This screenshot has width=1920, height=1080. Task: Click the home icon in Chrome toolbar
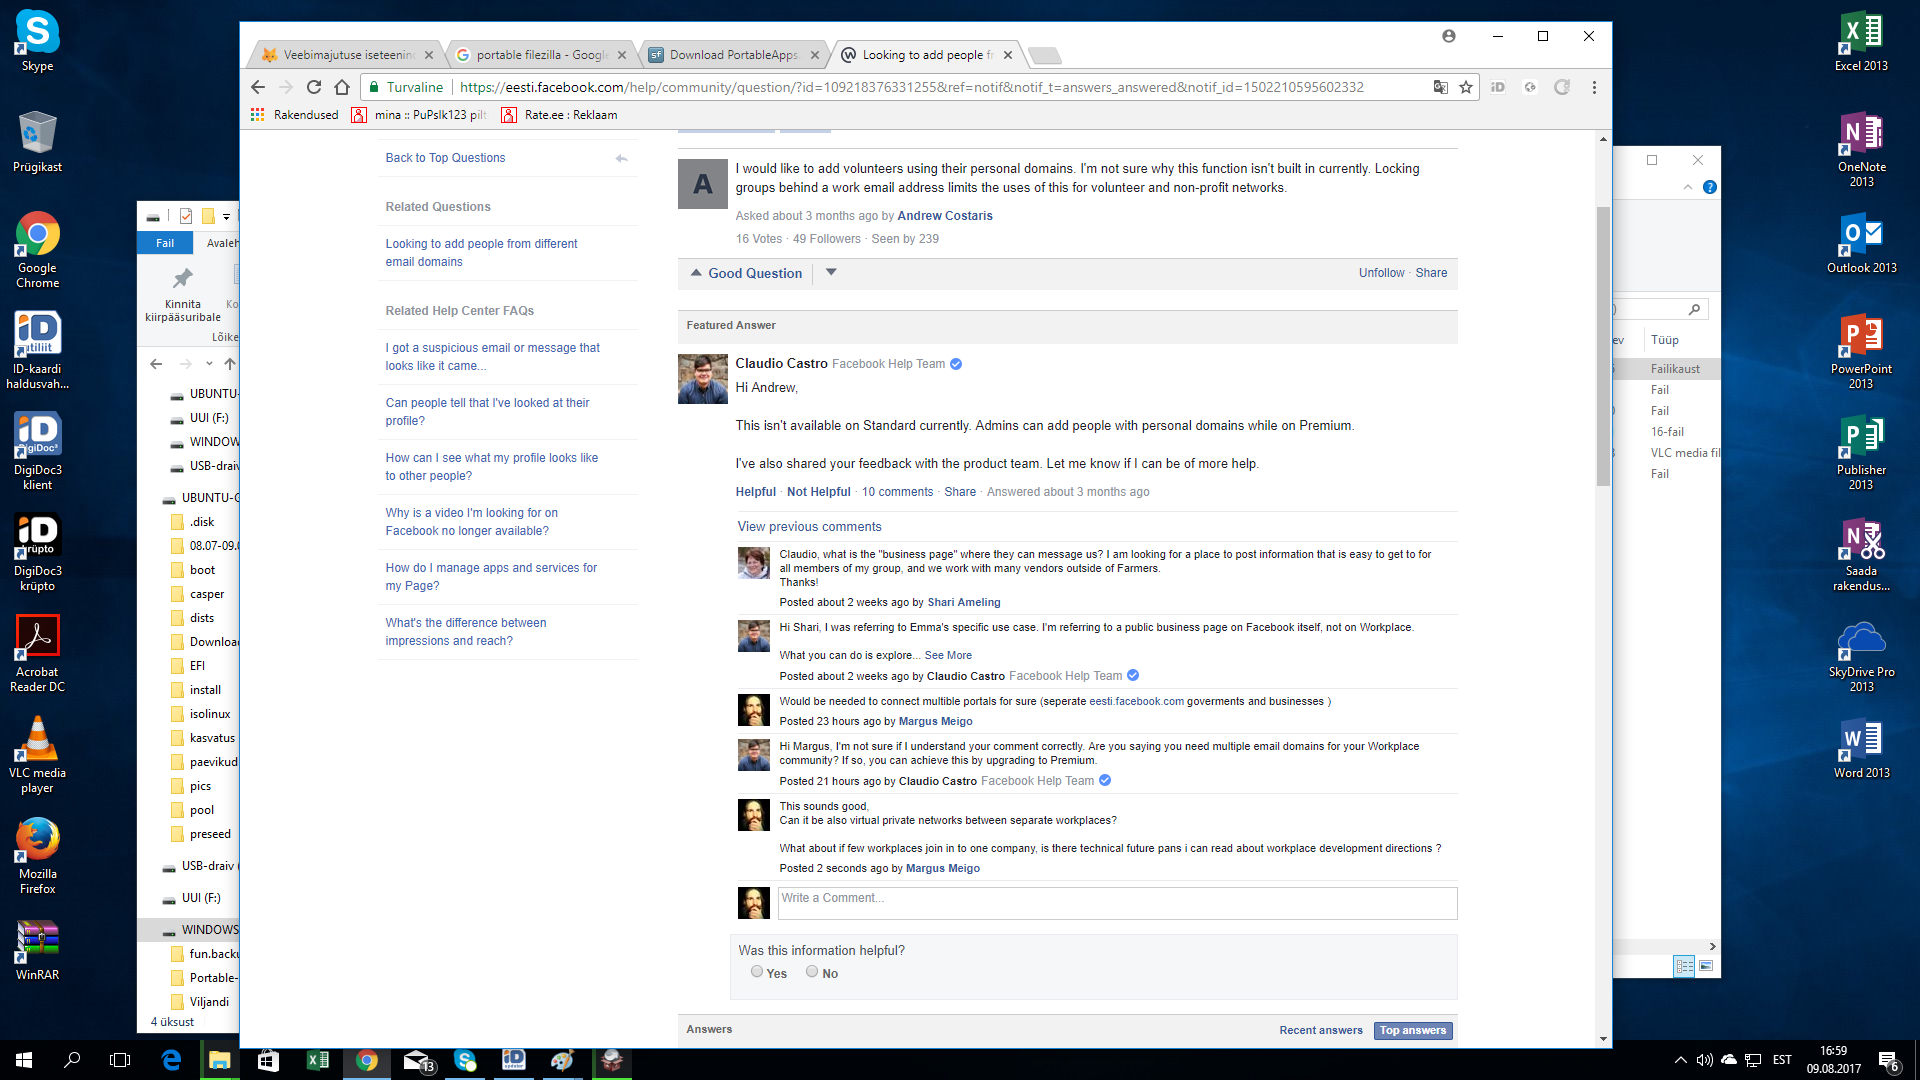point(342,87)
